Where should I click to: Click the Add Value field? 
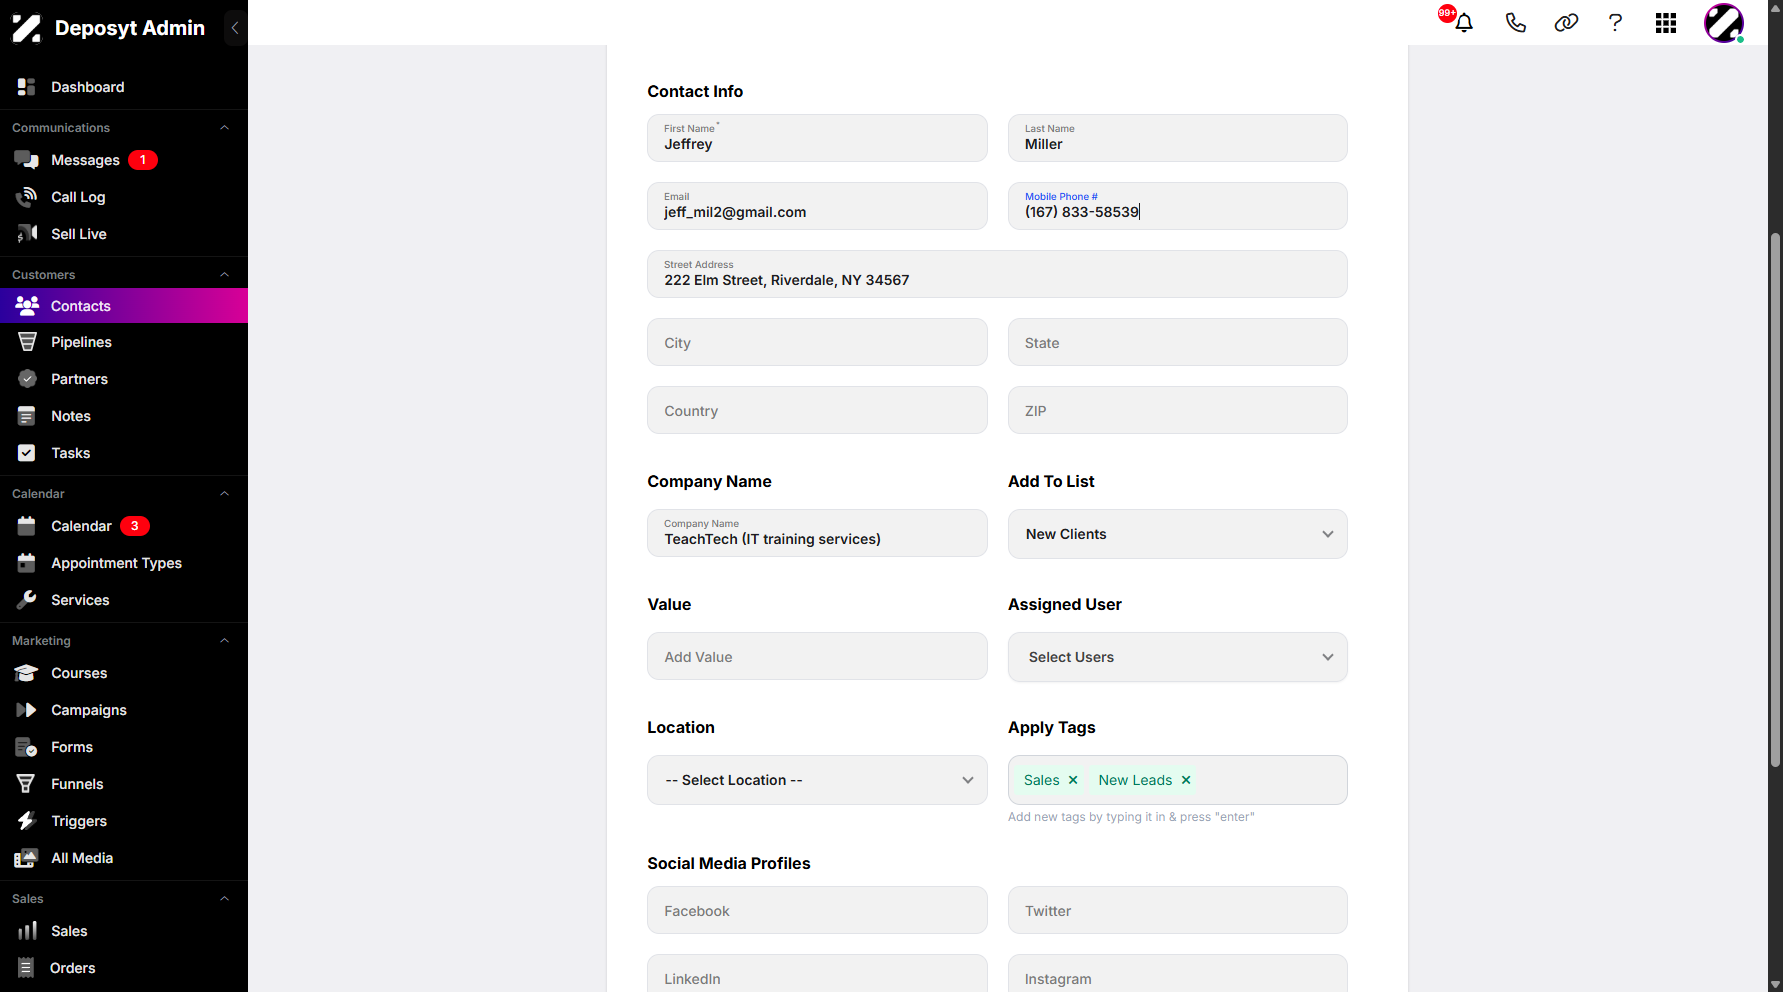(817, 656)
